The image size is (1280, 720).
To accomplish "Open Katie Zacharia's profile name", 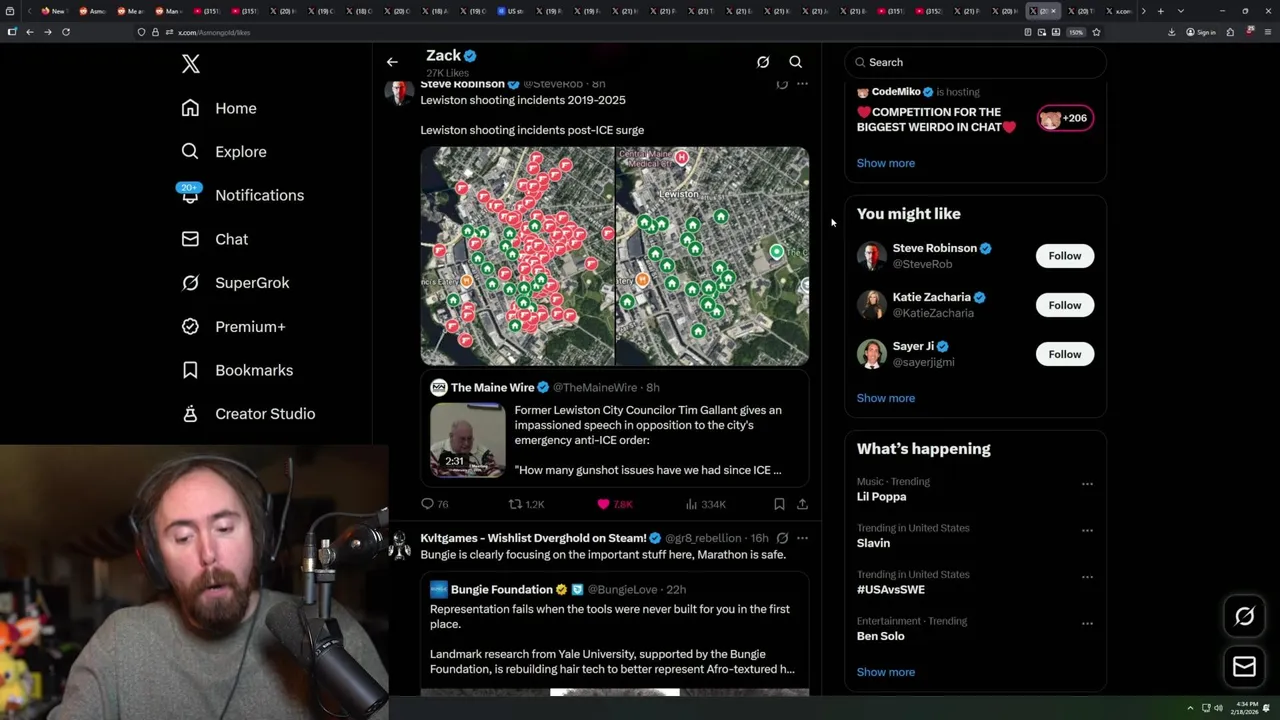I will click(x=931, y=297).
